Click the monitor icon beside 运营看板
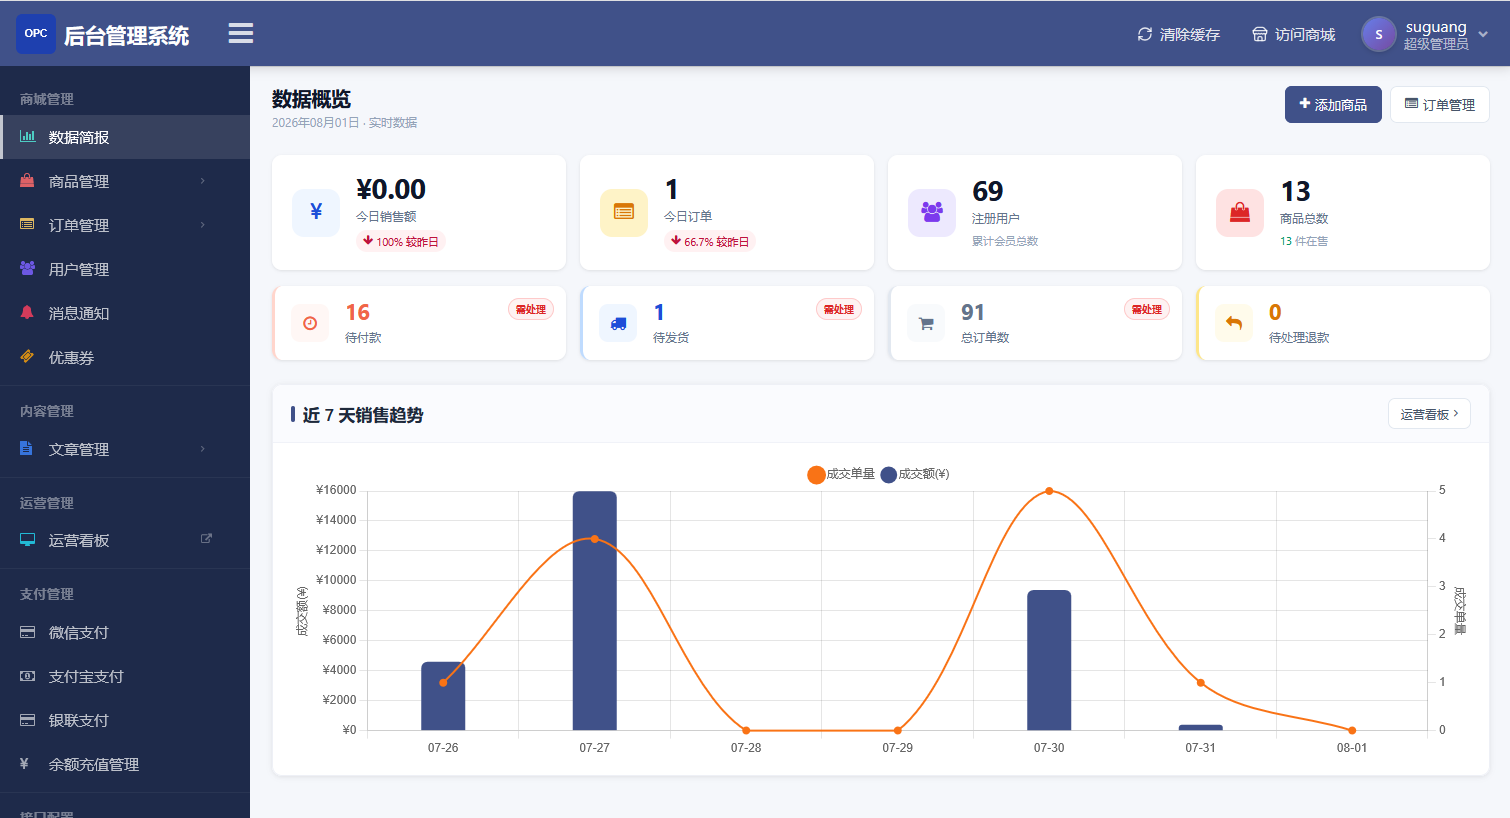 click(28, 540)
